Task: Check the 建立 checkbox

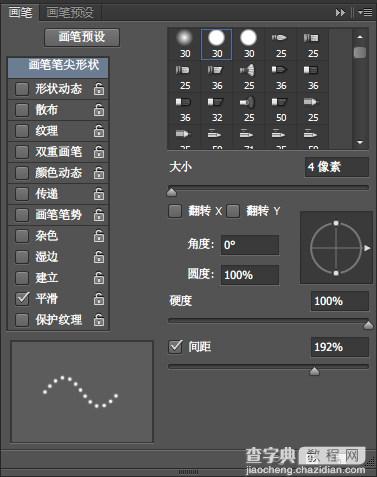Action: click(22, 278)
